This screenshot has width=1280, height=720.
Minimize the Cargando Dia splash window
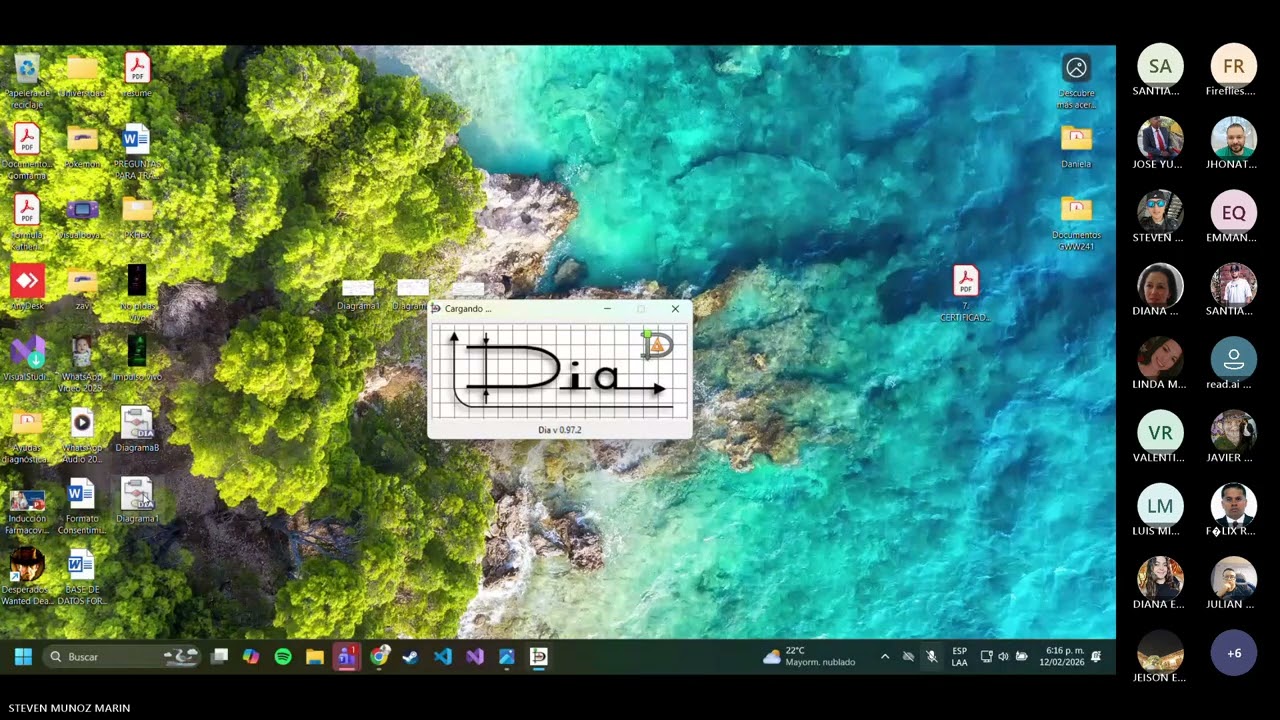[x=607, y=309]
